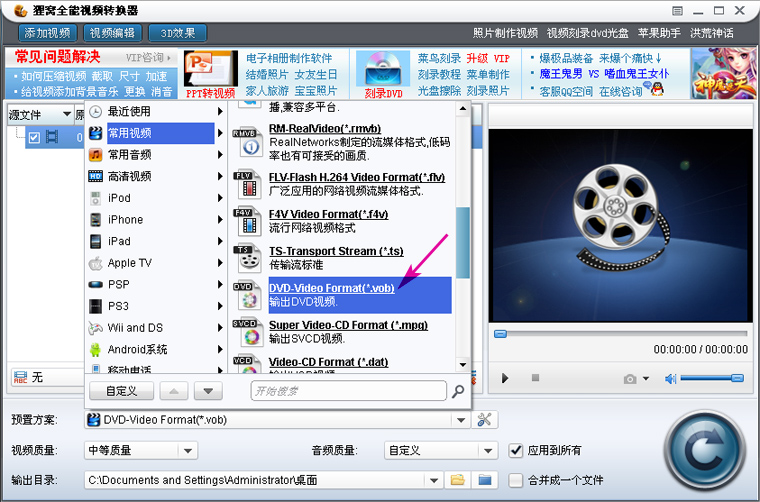Play the preview video
Viewport: 760px width, 502px height.
(505, 378)
